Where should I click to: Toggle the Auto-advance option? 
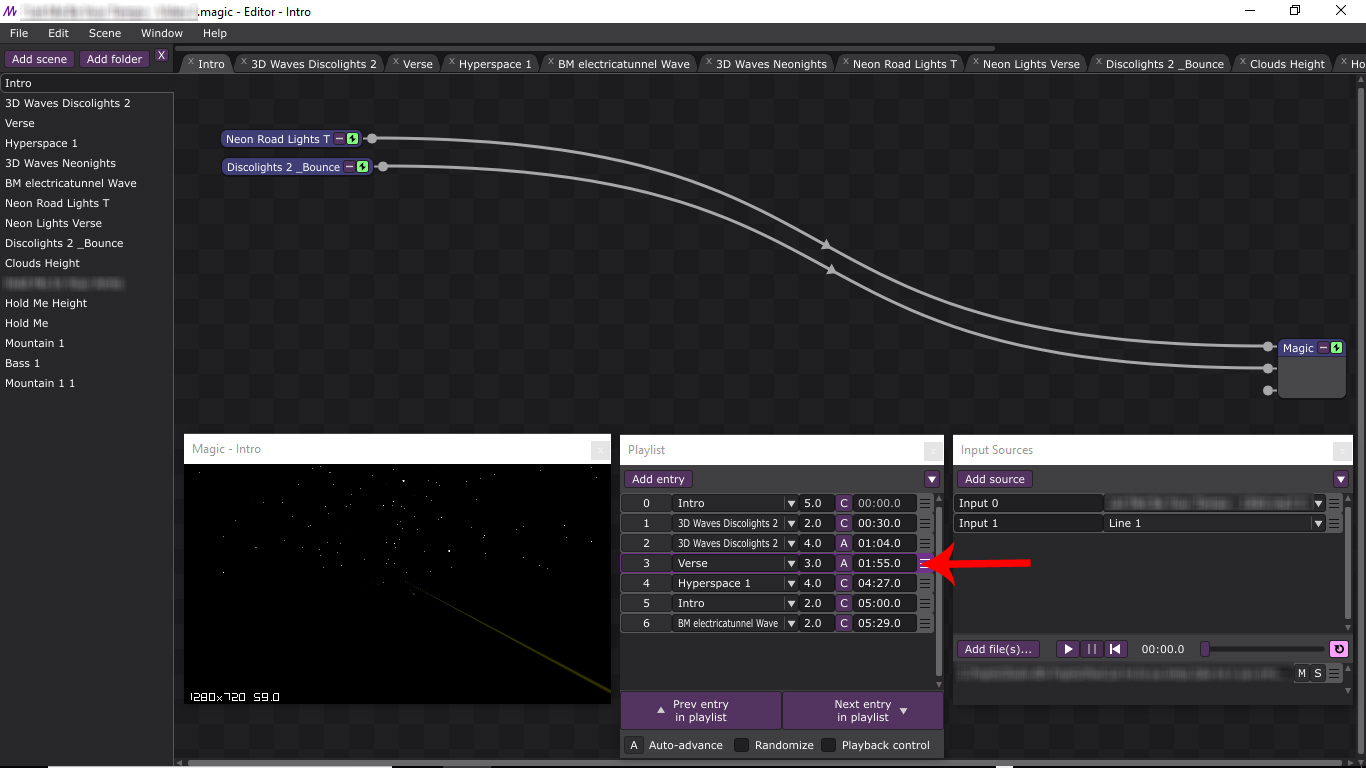(634, 745)
